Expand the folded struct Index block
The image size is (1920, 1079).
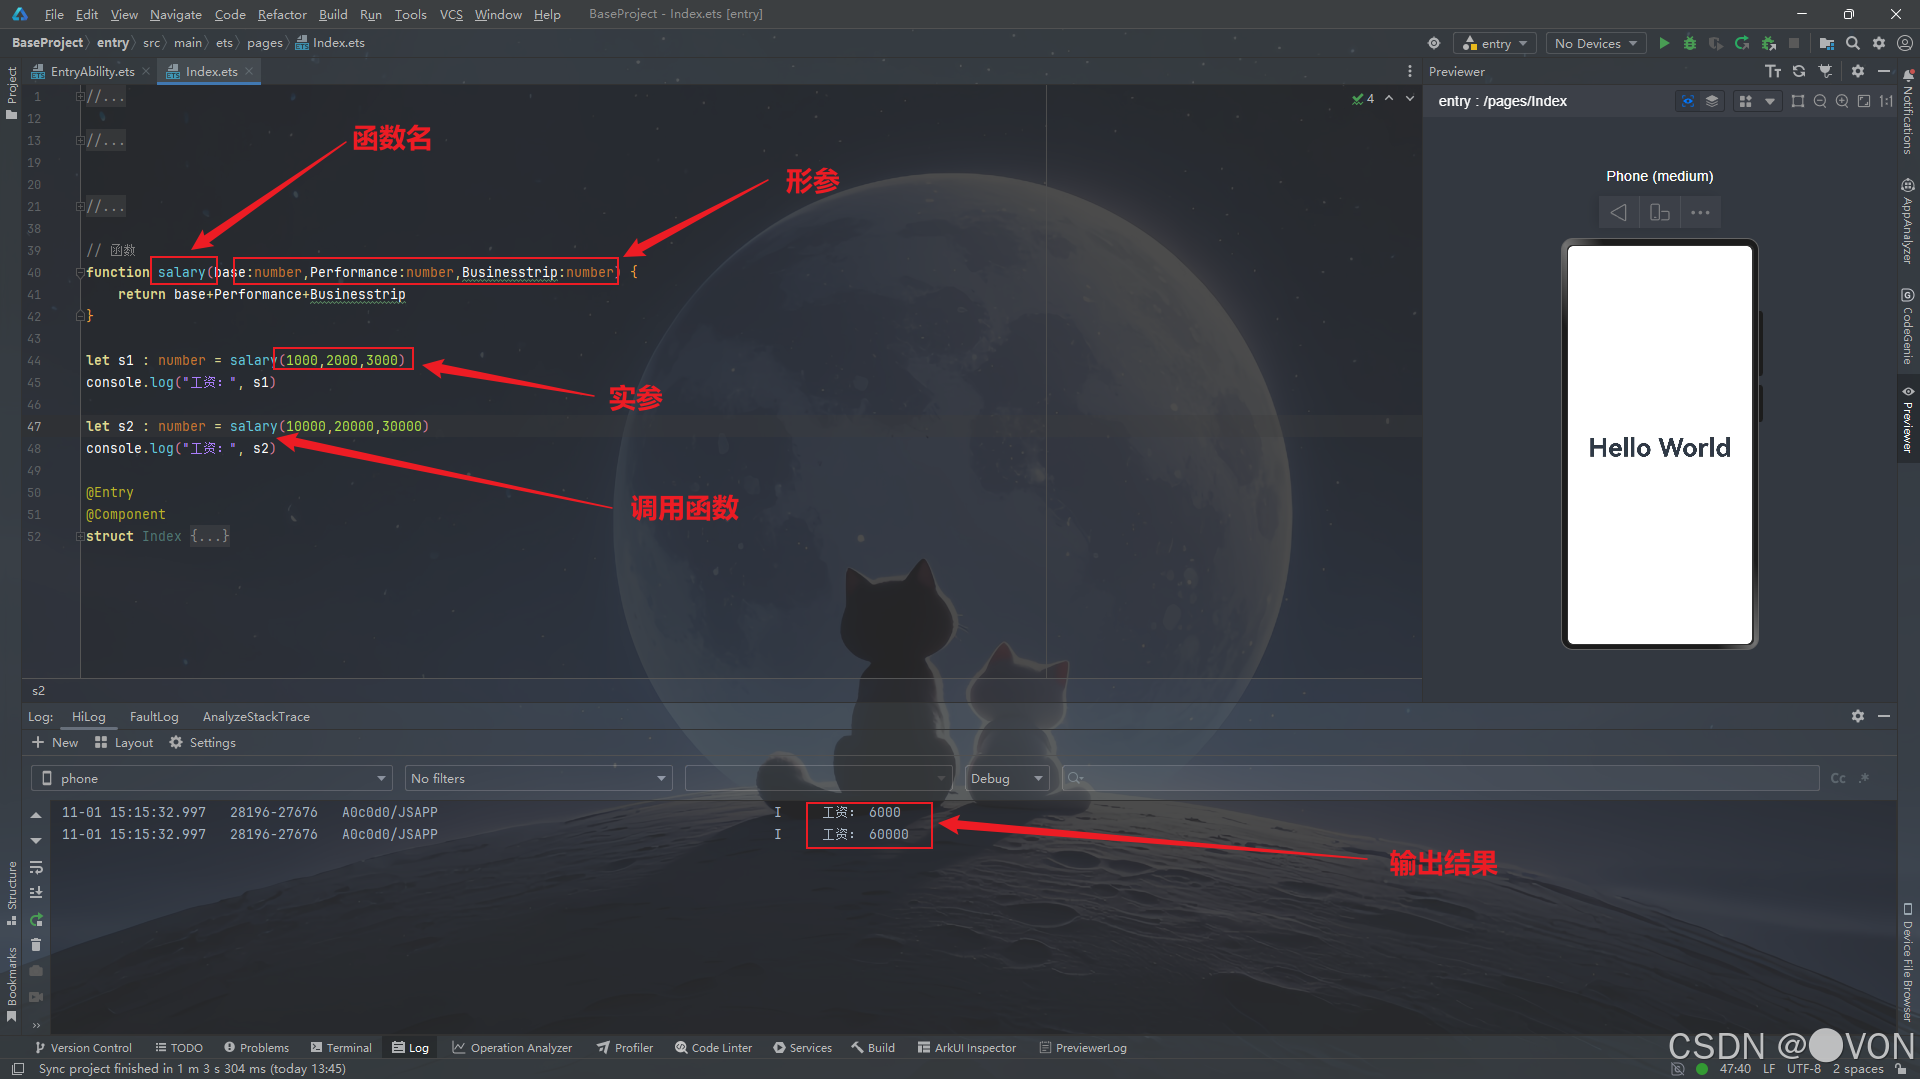click(79, 536)
